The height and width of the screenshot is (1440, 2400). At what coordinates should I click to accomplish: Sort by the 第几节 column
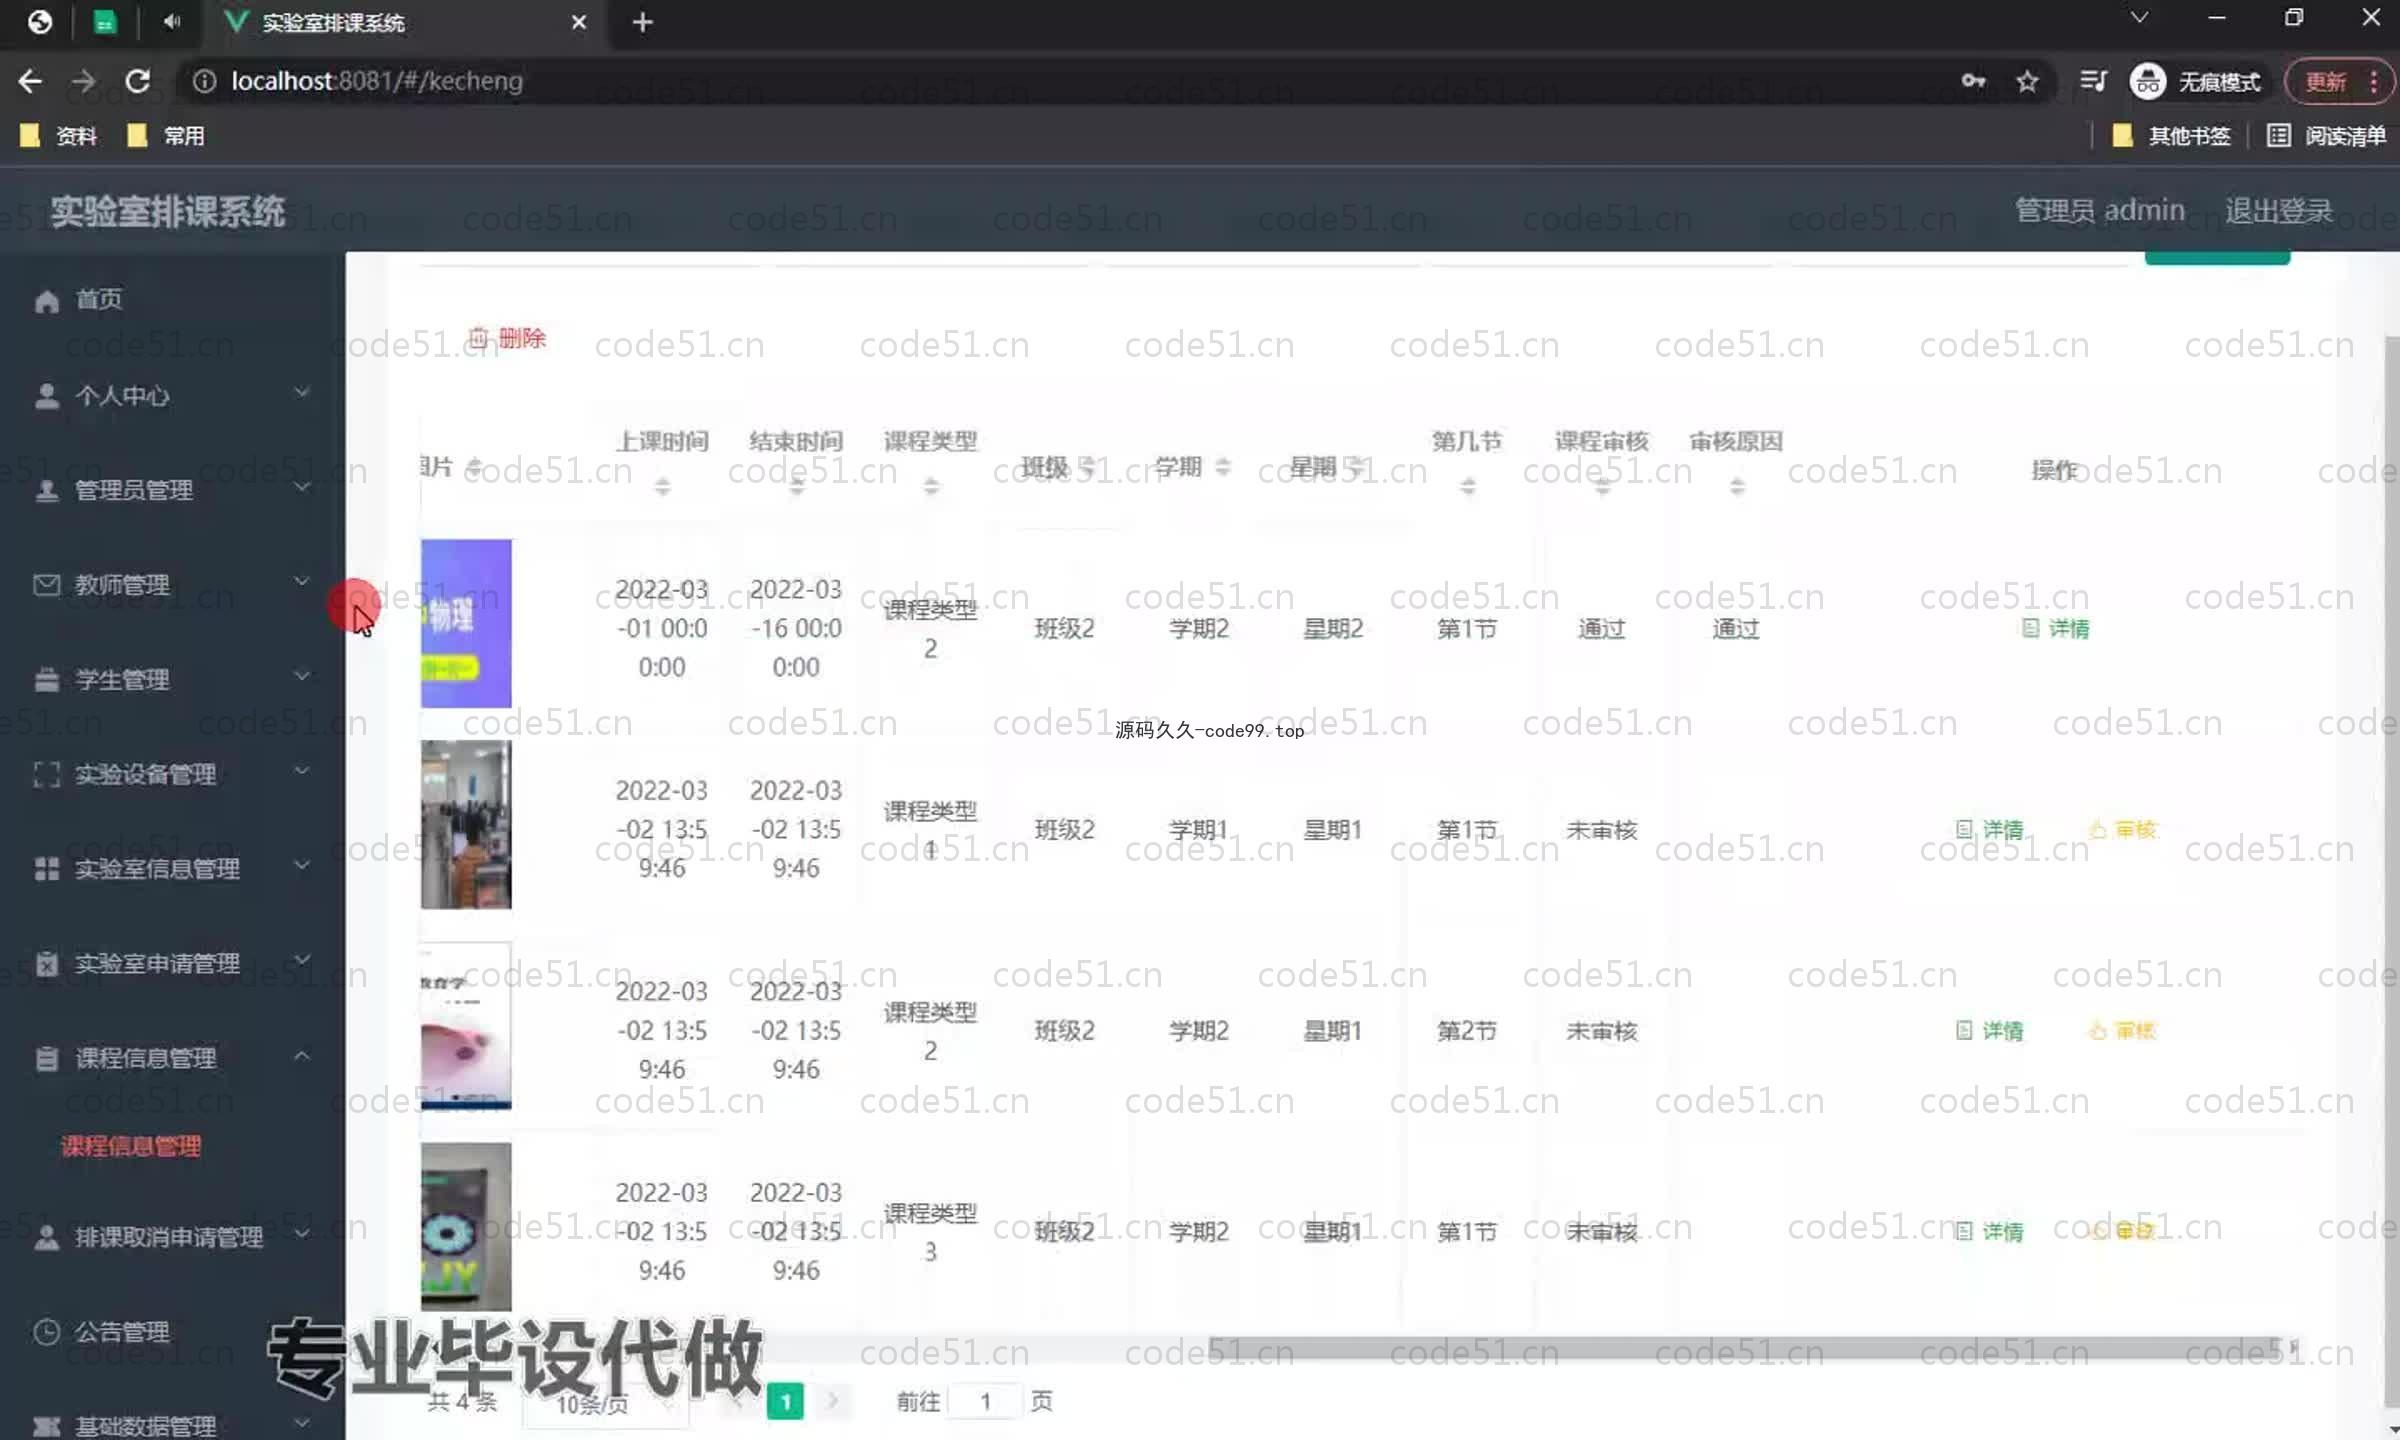(x=1467, y=486)
